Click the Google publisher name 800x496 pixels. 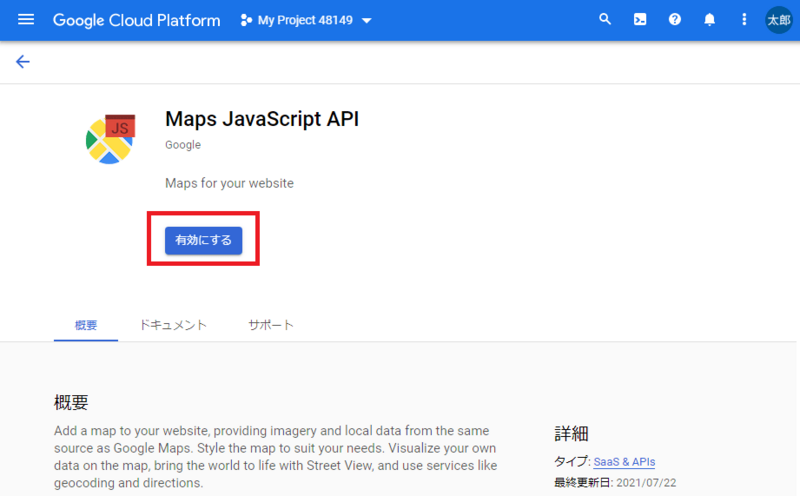(183, 145)
